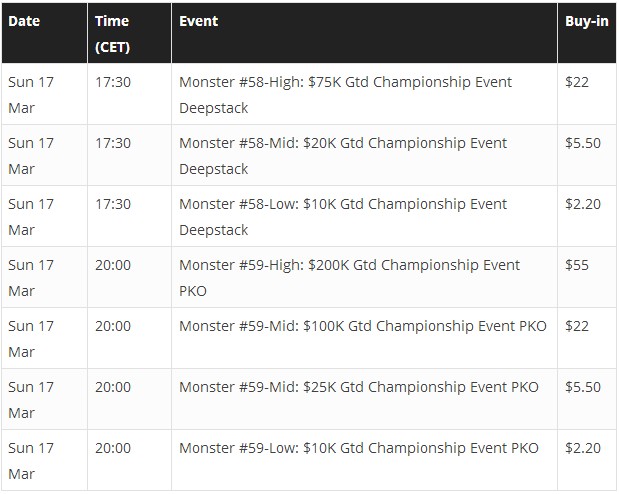This screenshot has width=619, height=494.
Task: Click the Date column header
Action: click(x=24, y=21)
